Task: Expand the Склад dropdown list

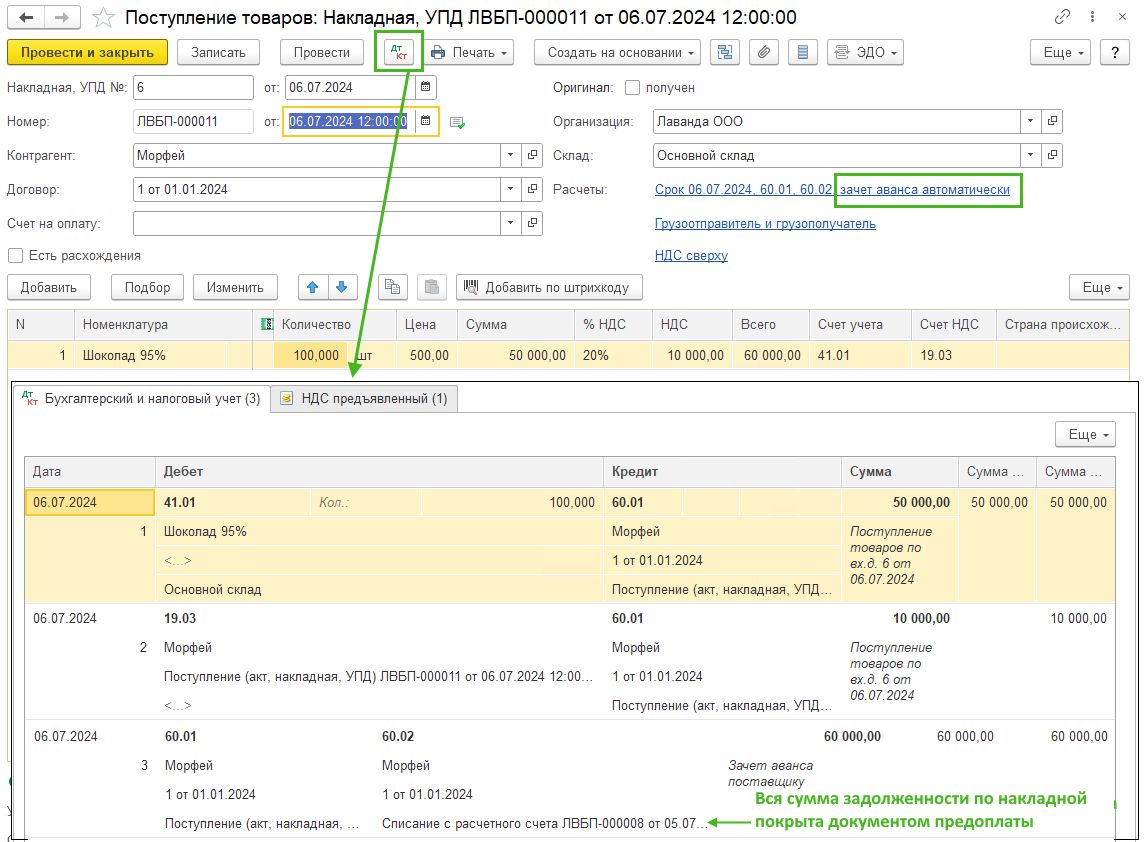Action: [x=1030, y=155]
